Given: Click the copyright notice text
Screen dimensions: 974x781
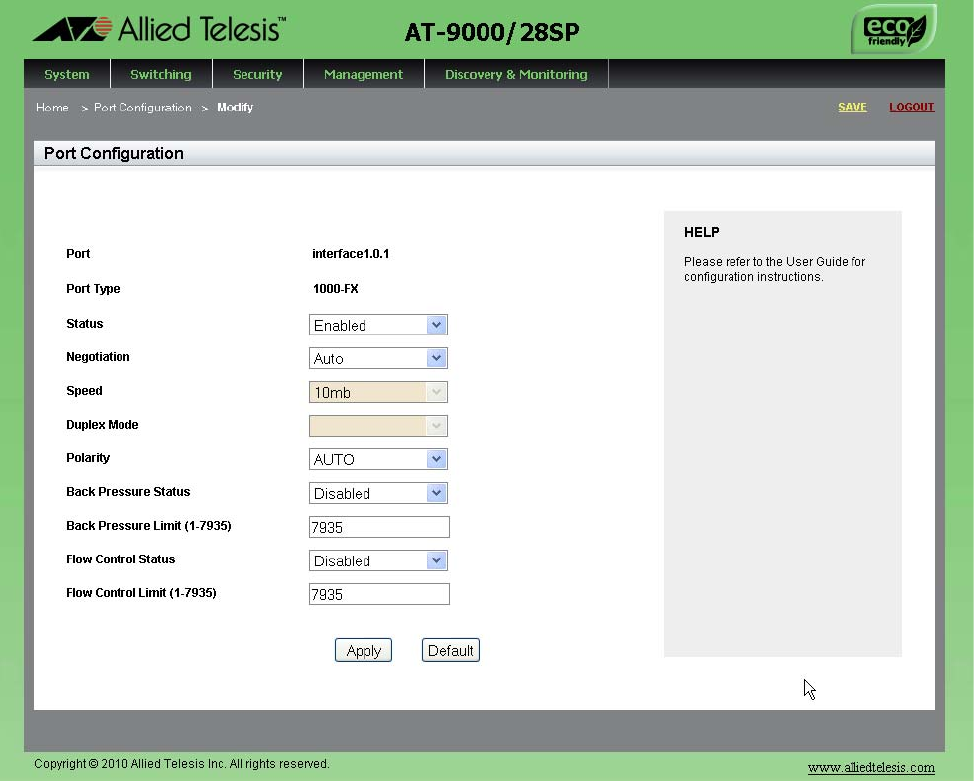Looking at the screenshot, I should coord(181,764).
